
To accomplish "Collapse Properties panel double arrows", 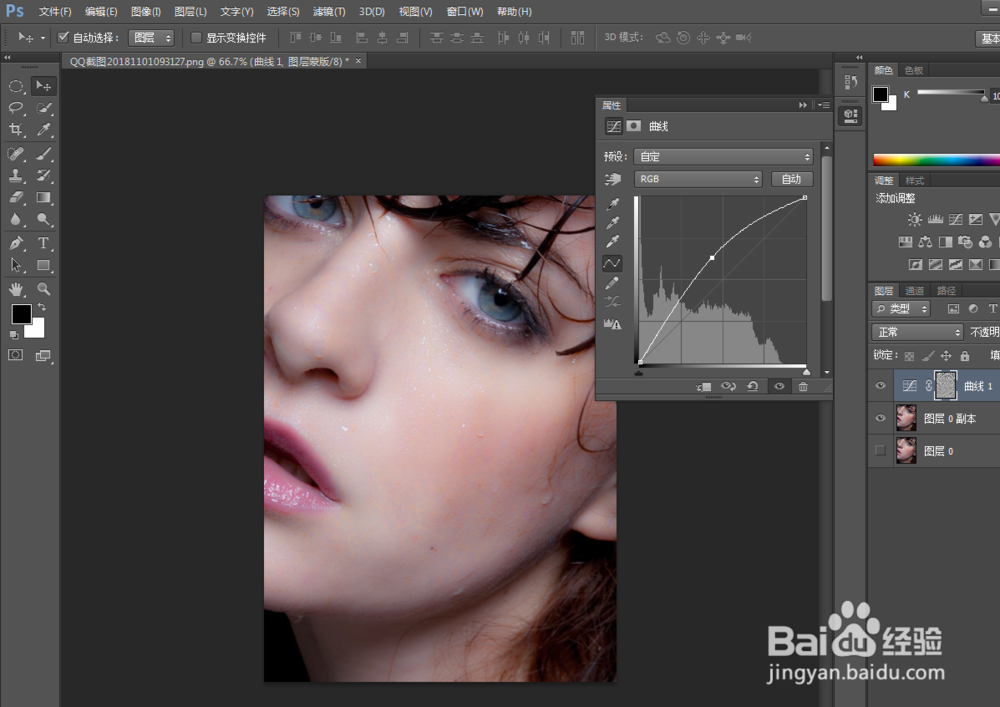I will [803, 105].
